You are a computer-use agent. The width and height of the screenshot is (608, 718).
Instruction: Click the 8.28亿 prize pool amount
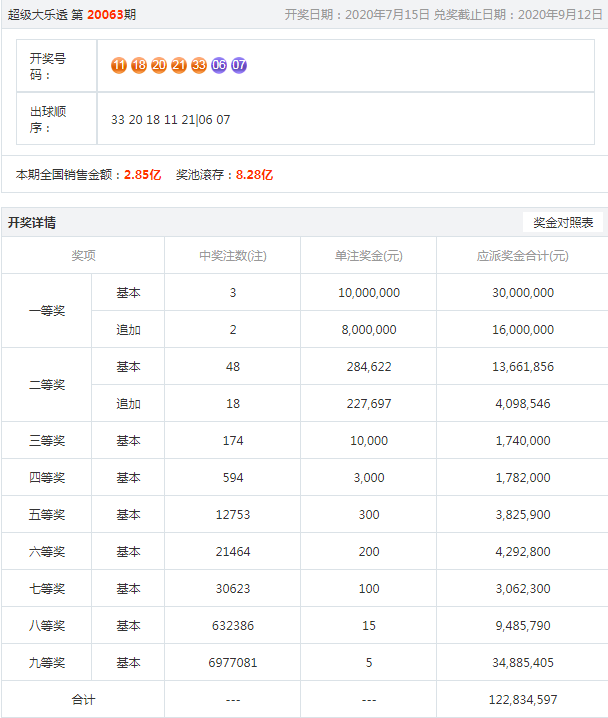pyautogui.click(x=254, y=175)
